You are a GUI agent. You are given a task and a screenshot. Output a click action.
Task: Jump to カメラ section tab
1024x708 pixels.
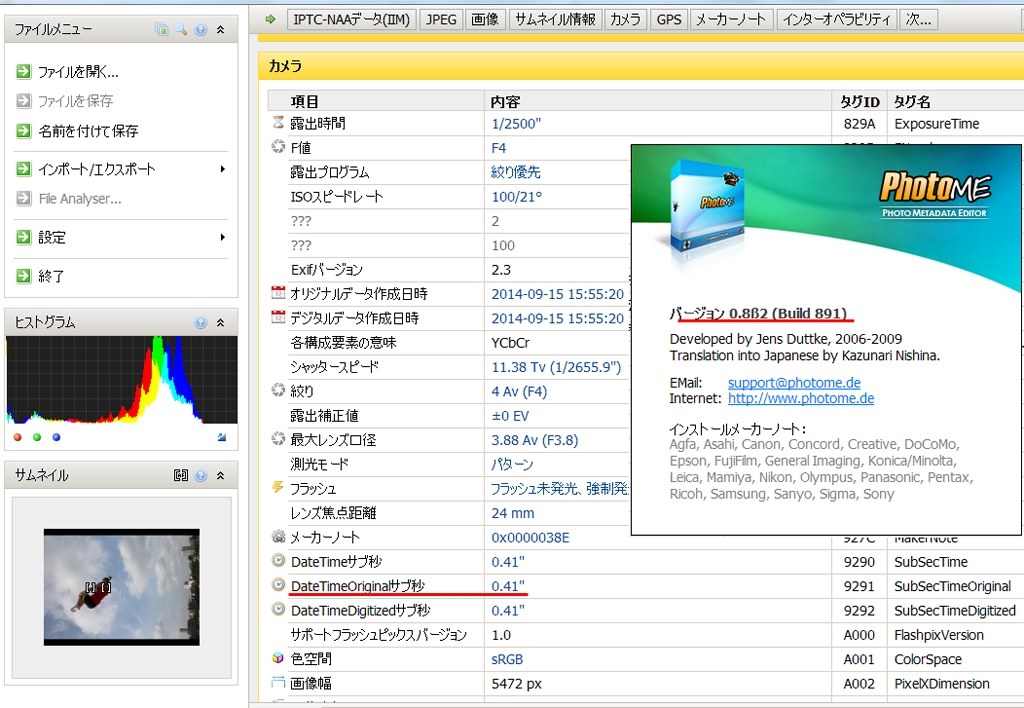[625, 20]
